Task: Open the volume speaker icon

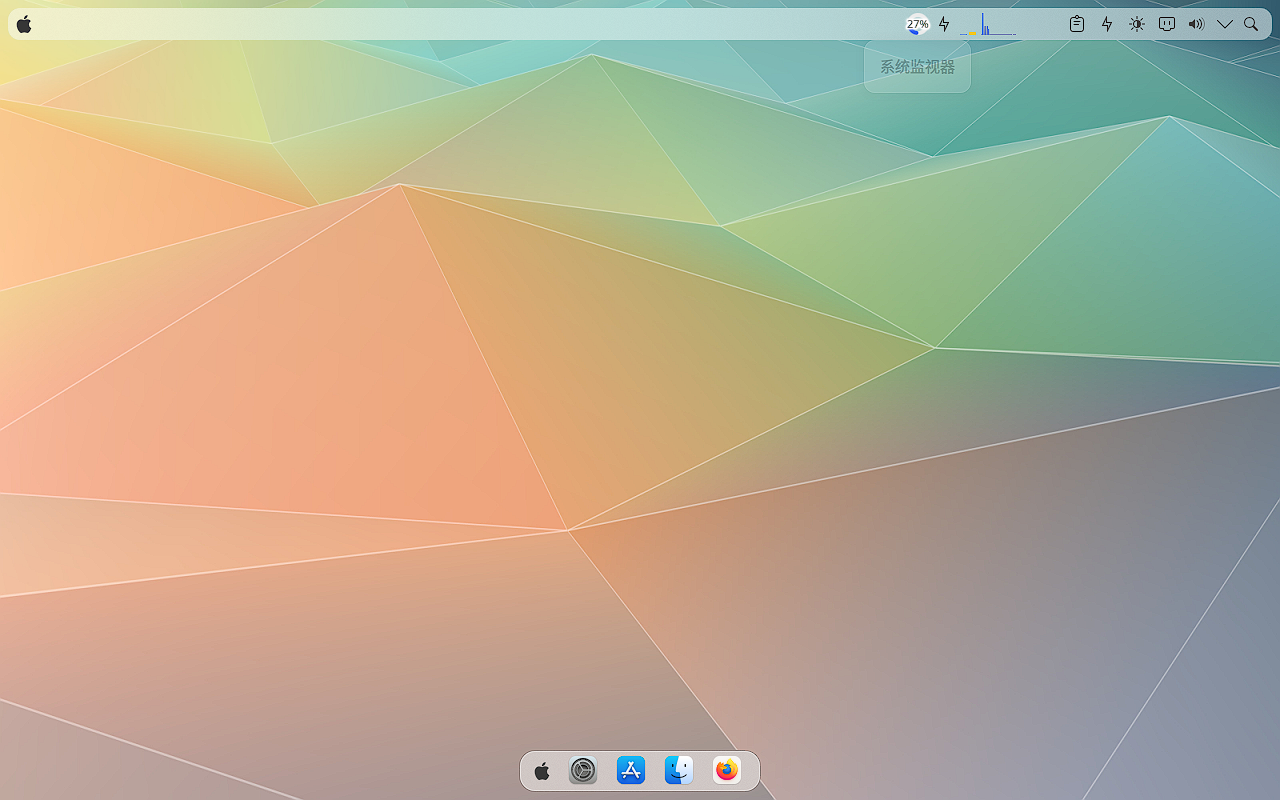Action: pyautogui.click(x=1196, y=24)
